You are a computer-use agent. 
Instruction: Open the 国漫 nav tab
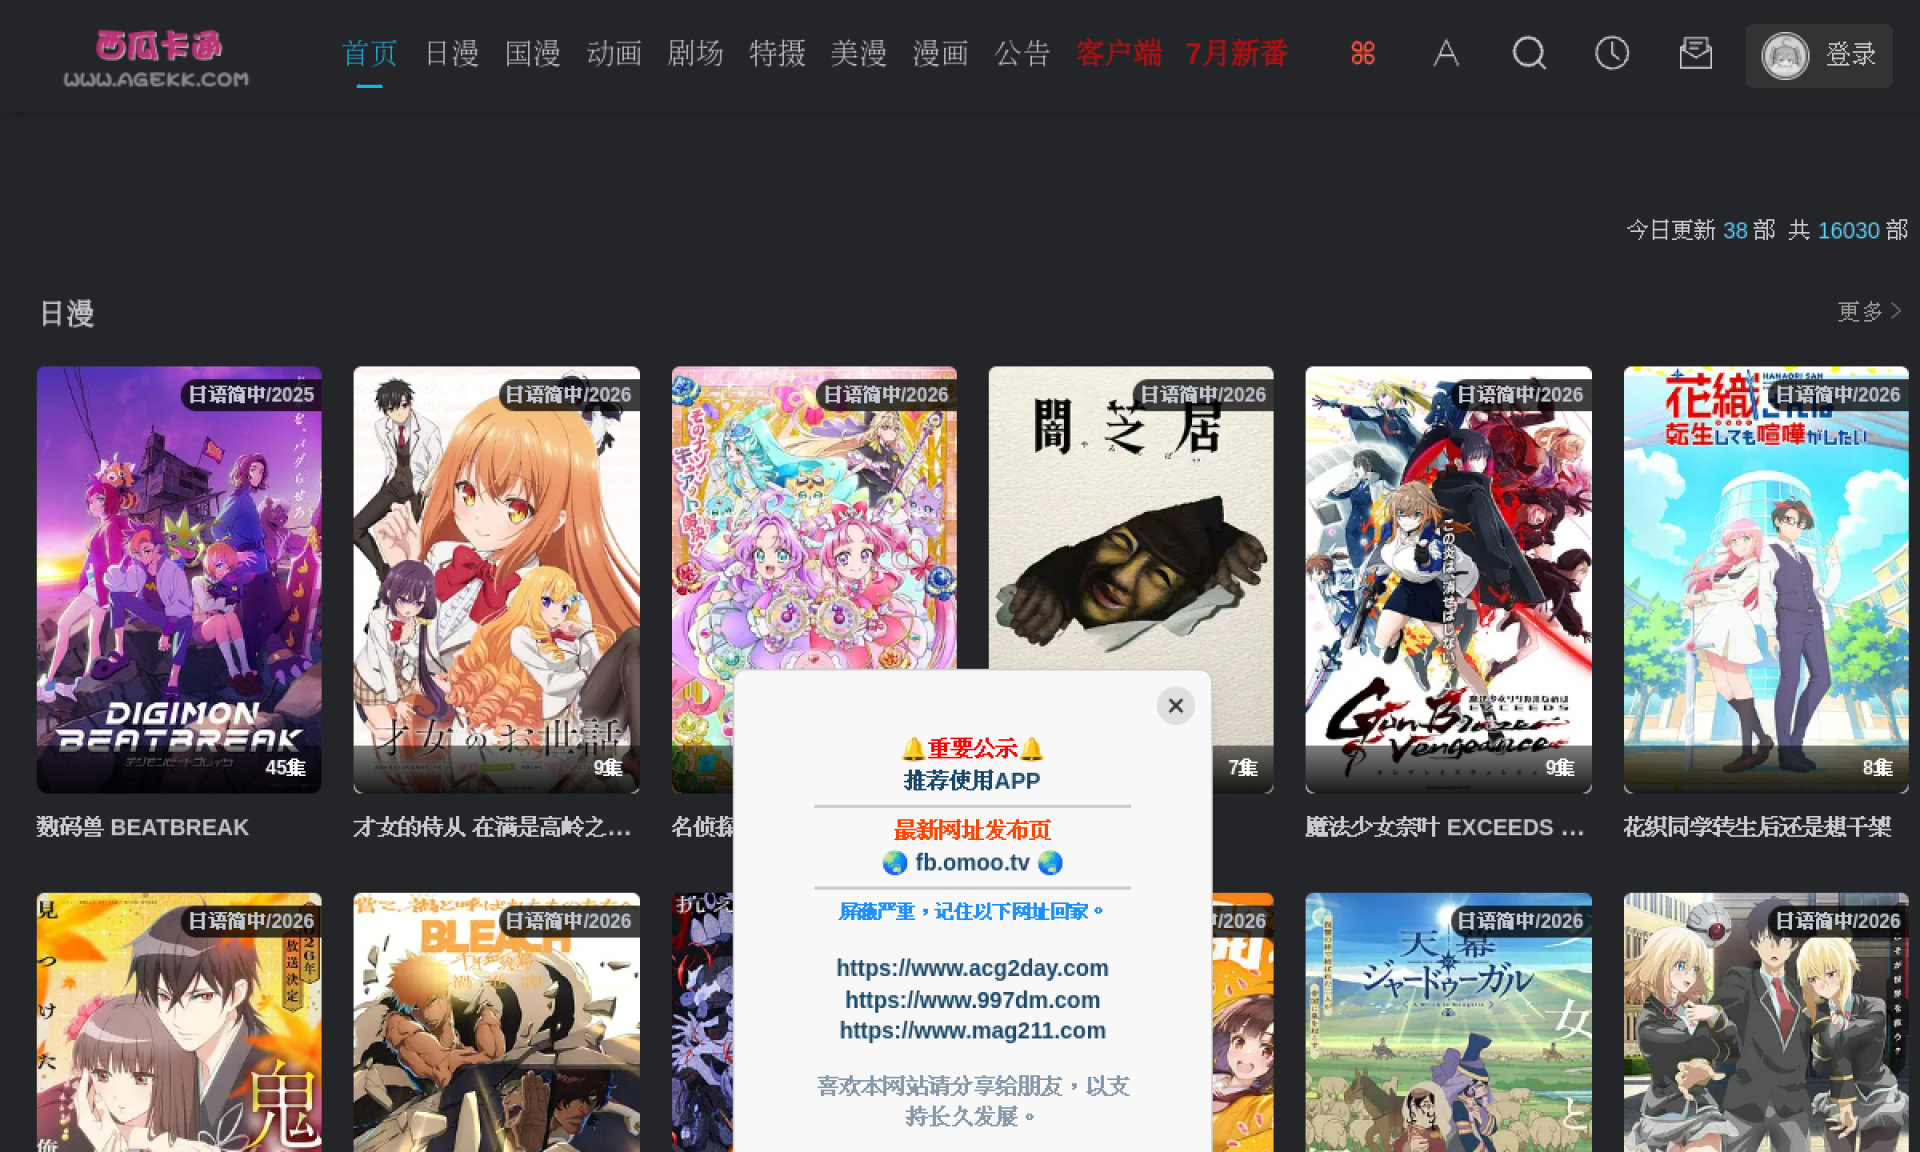coord(532,53)
